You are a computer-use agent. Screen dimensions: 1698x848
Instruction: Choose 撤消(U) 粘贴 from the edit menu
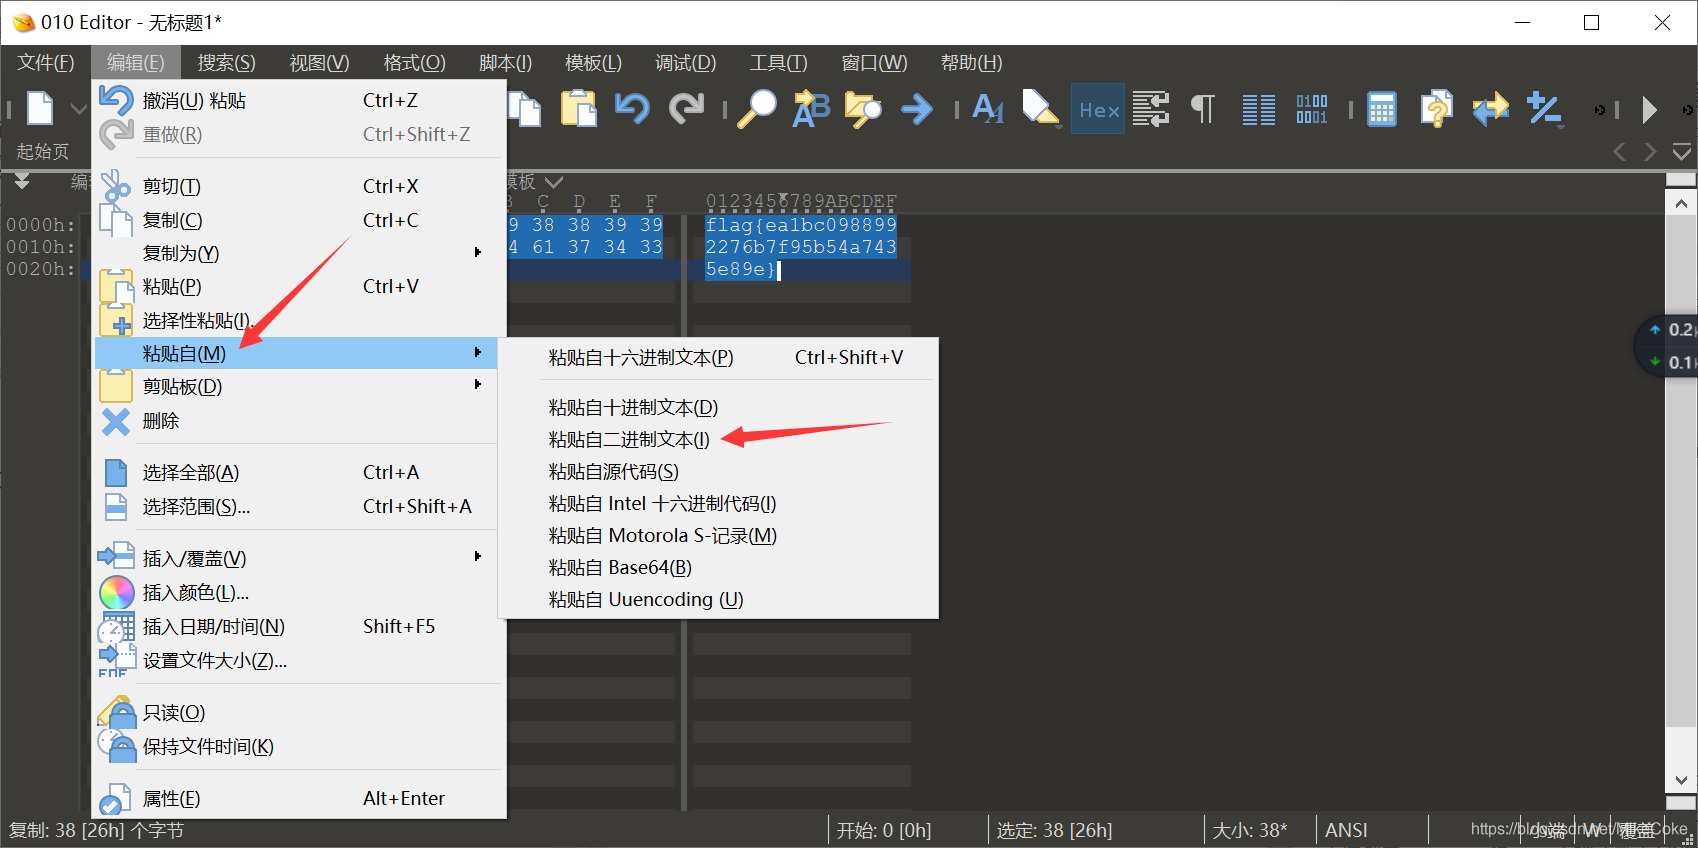(299, 100)
